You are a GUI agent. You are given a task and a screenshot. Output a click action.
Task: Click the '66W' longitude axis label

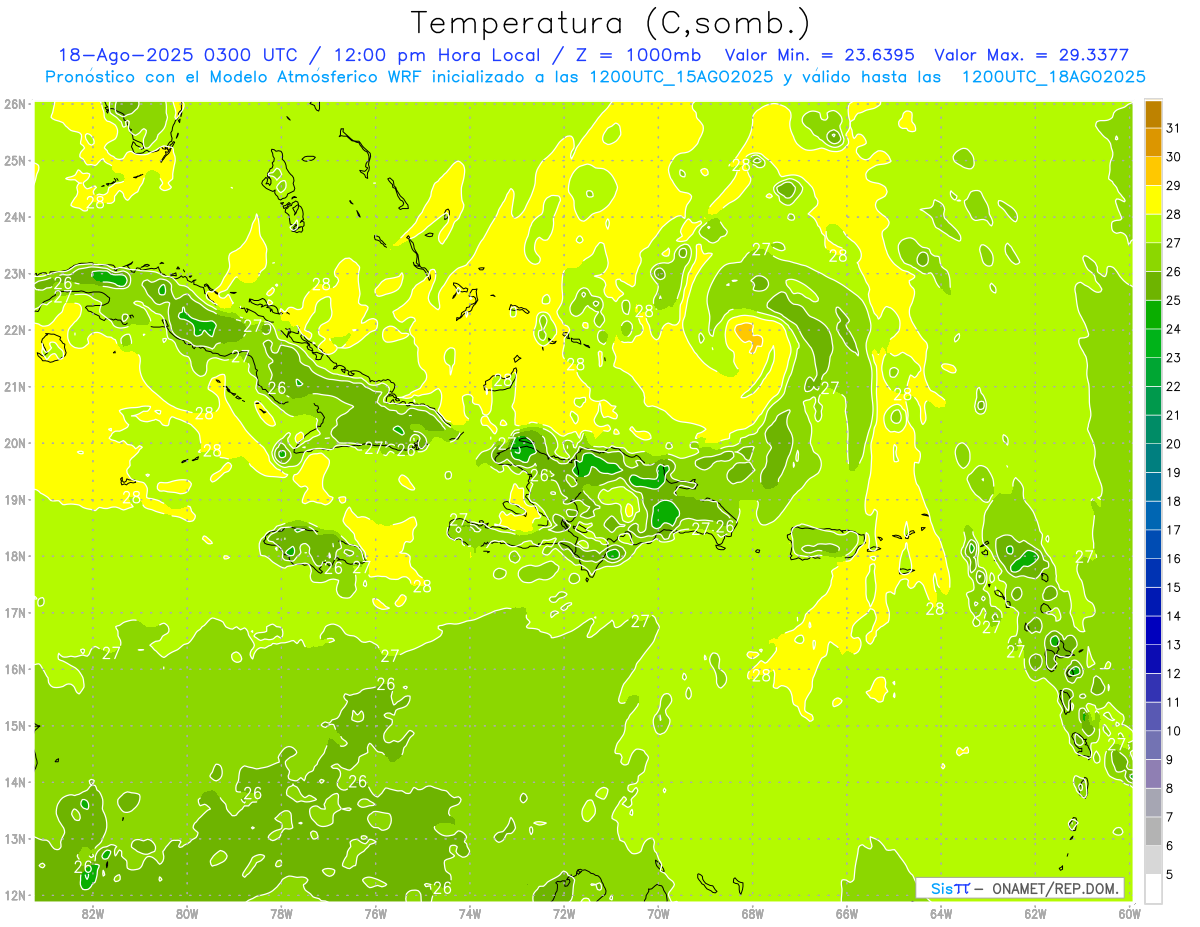(847, 913)
